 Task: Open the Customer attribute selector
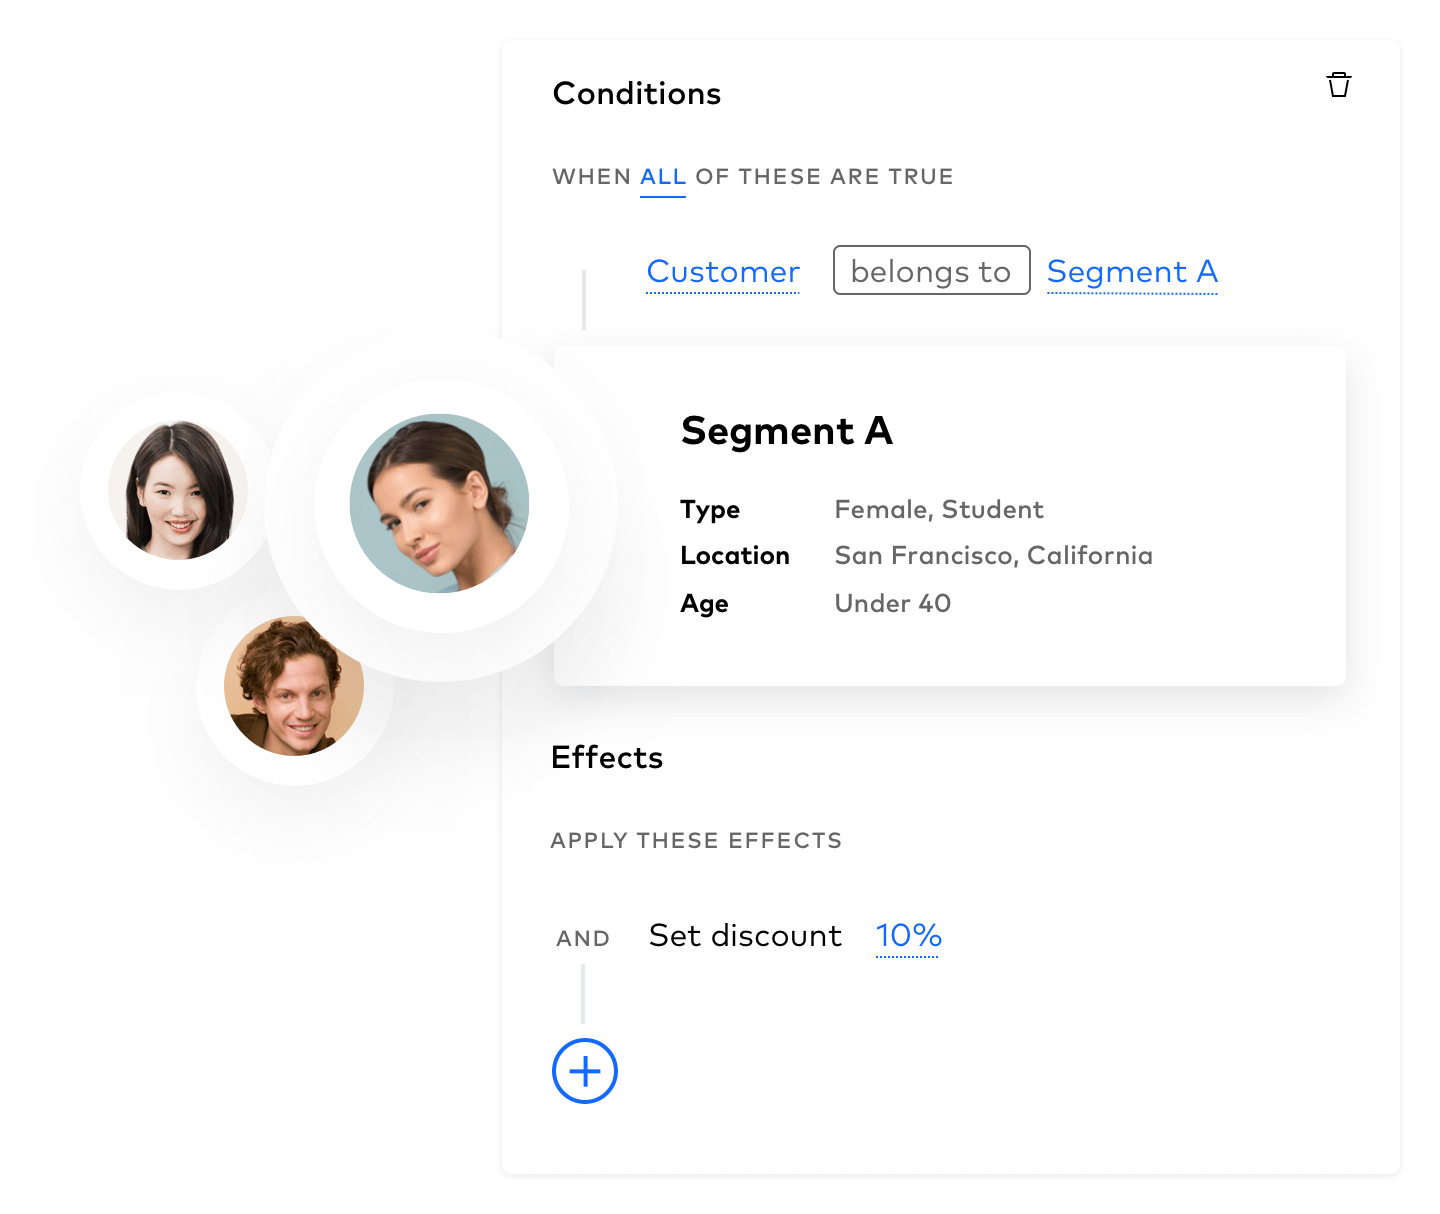[723, 272]
